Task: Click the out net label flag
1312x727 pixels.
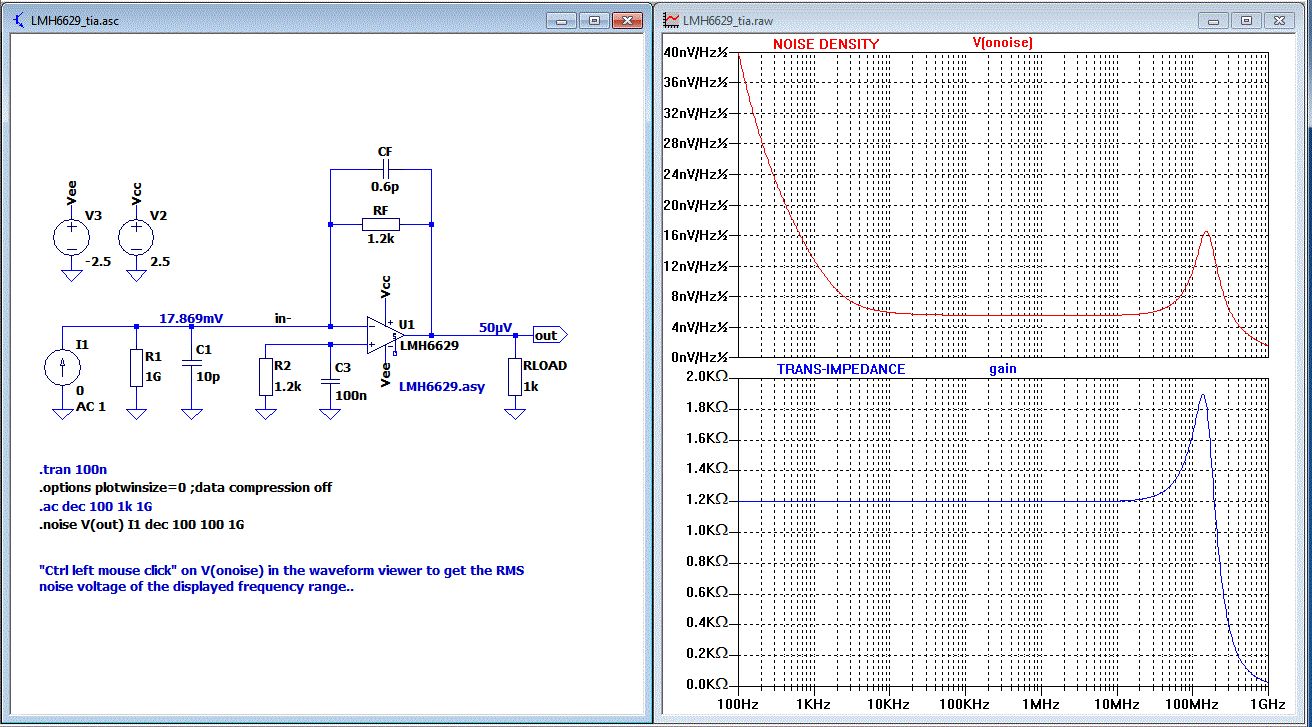Action: point(549,335)
